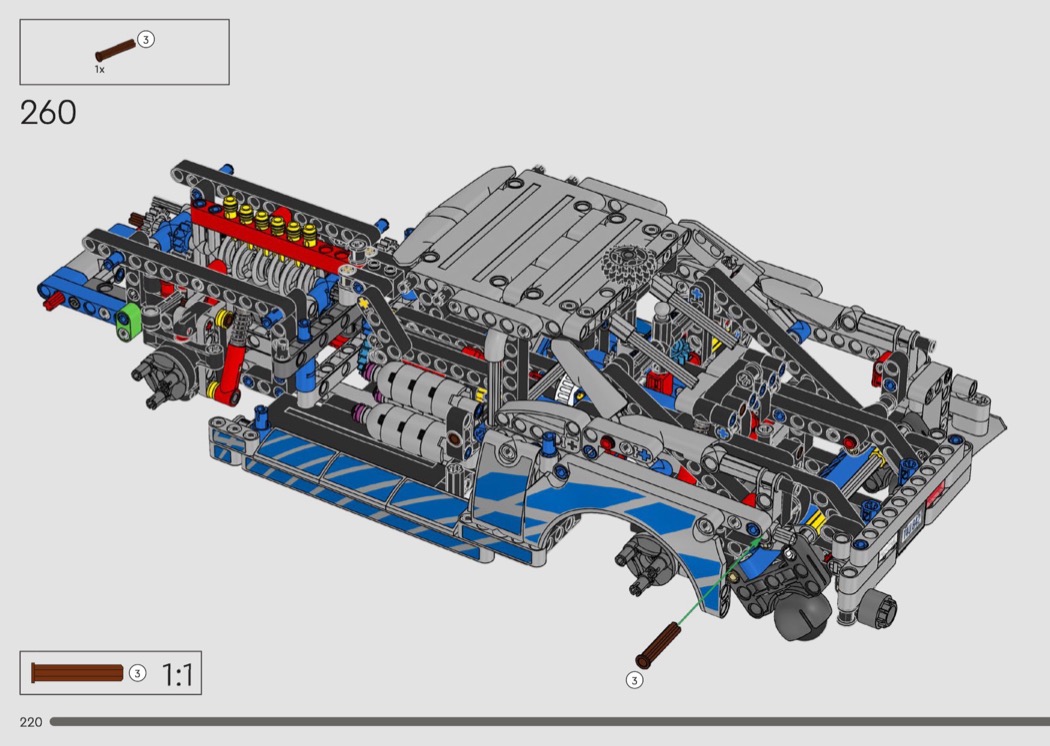Click the page progress bar at the bottom
The height and width of the screenshot is (746, 1050).
[x=548, y=721]
